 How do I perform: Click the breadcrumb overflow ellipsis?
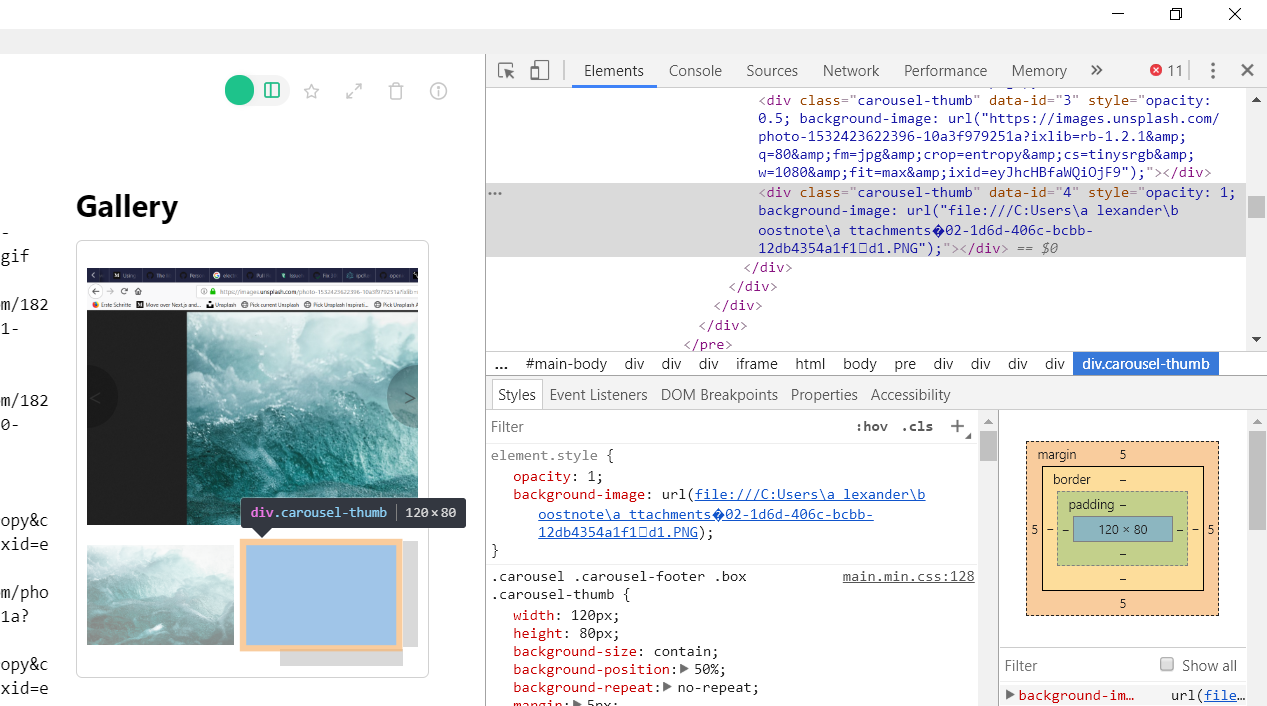tap(501, 364)
